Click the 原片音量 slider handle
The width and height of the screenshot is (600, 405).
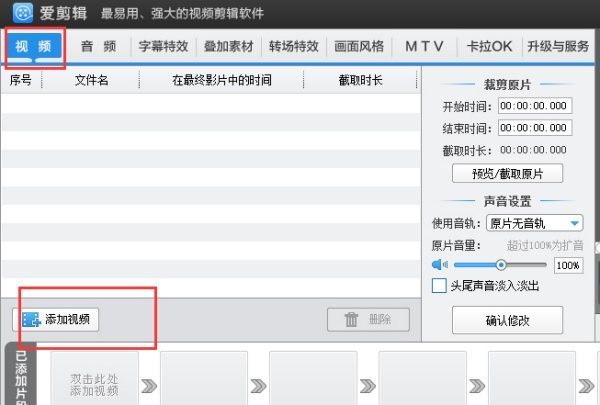(x=501, y=265)
